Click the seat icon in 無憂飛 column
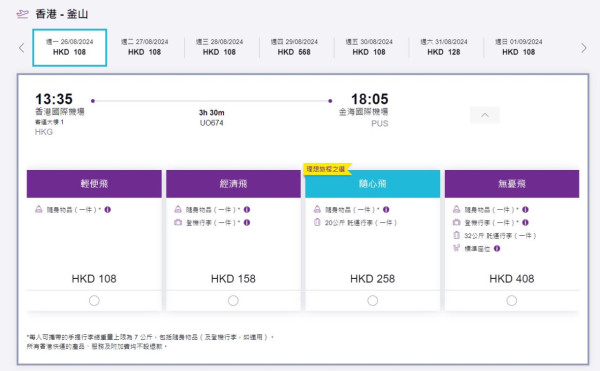The width and height of the screenshot is (600, 371). click(x=457, y=248)
